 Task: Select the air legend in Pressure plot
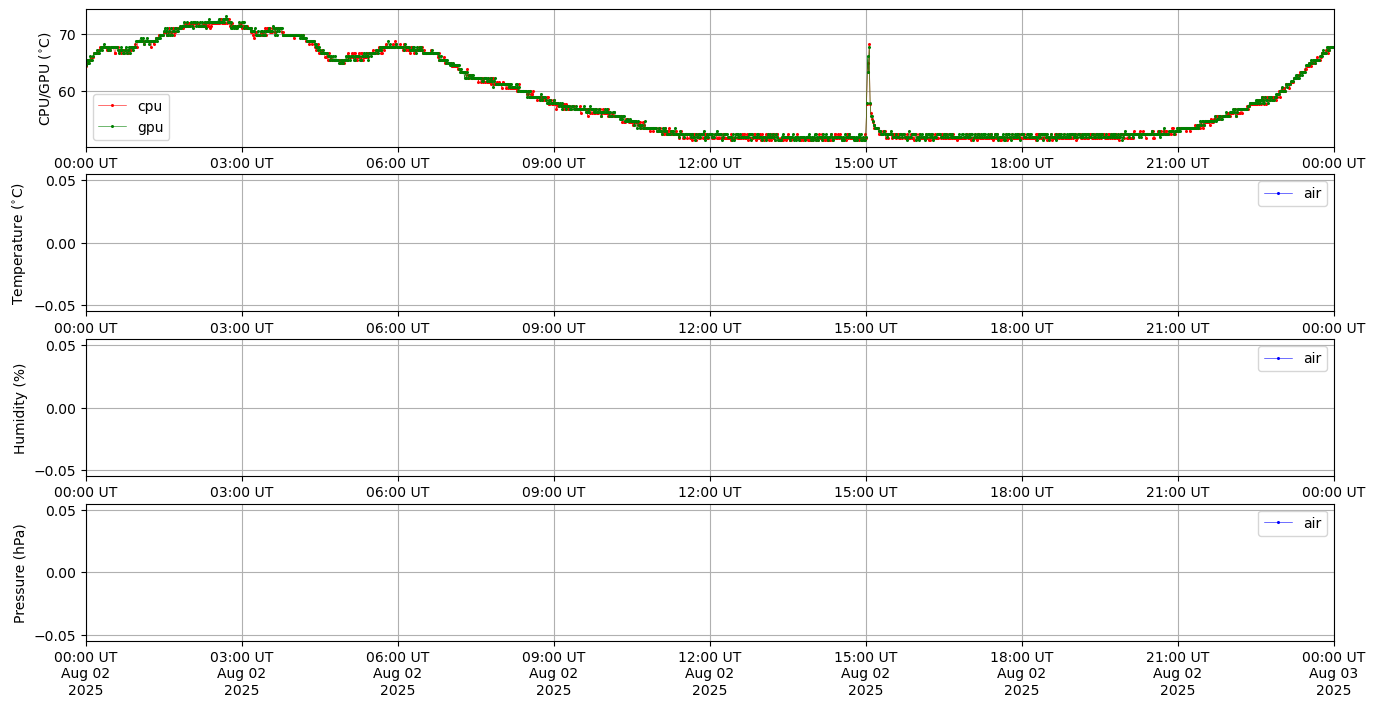[1293, 523]
